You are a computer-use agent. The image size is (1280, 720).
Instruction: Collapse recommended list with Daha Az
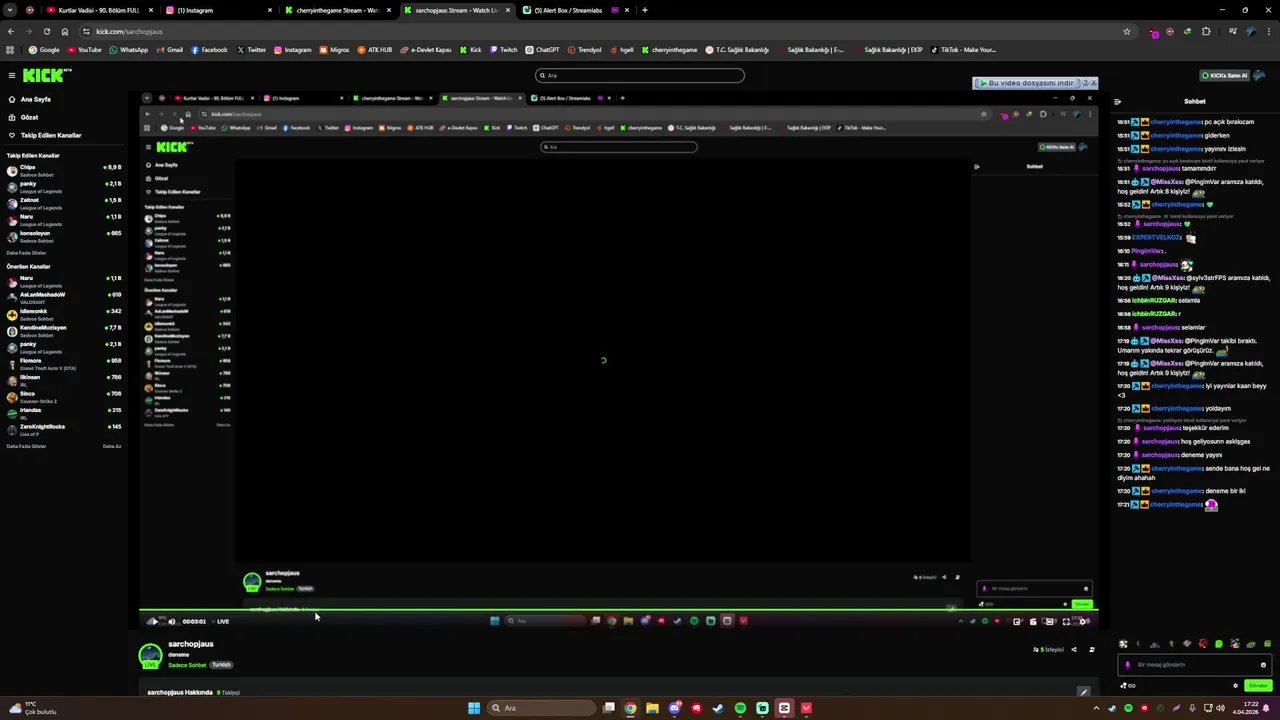click(112, 446)
